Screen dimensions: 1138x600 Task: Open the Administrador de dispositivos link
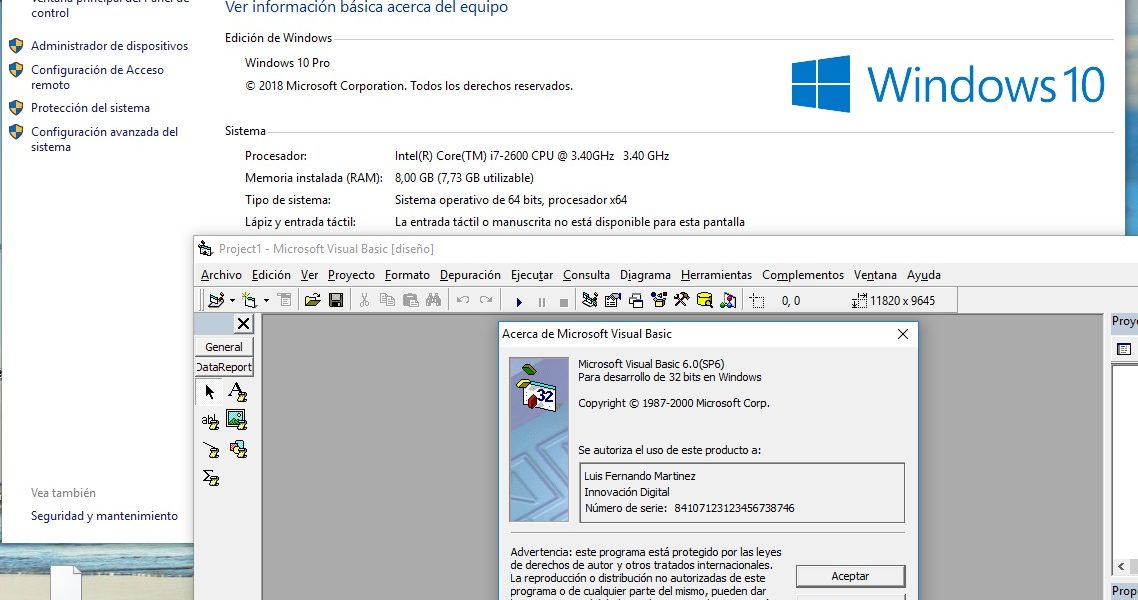[x=109, y=46]
